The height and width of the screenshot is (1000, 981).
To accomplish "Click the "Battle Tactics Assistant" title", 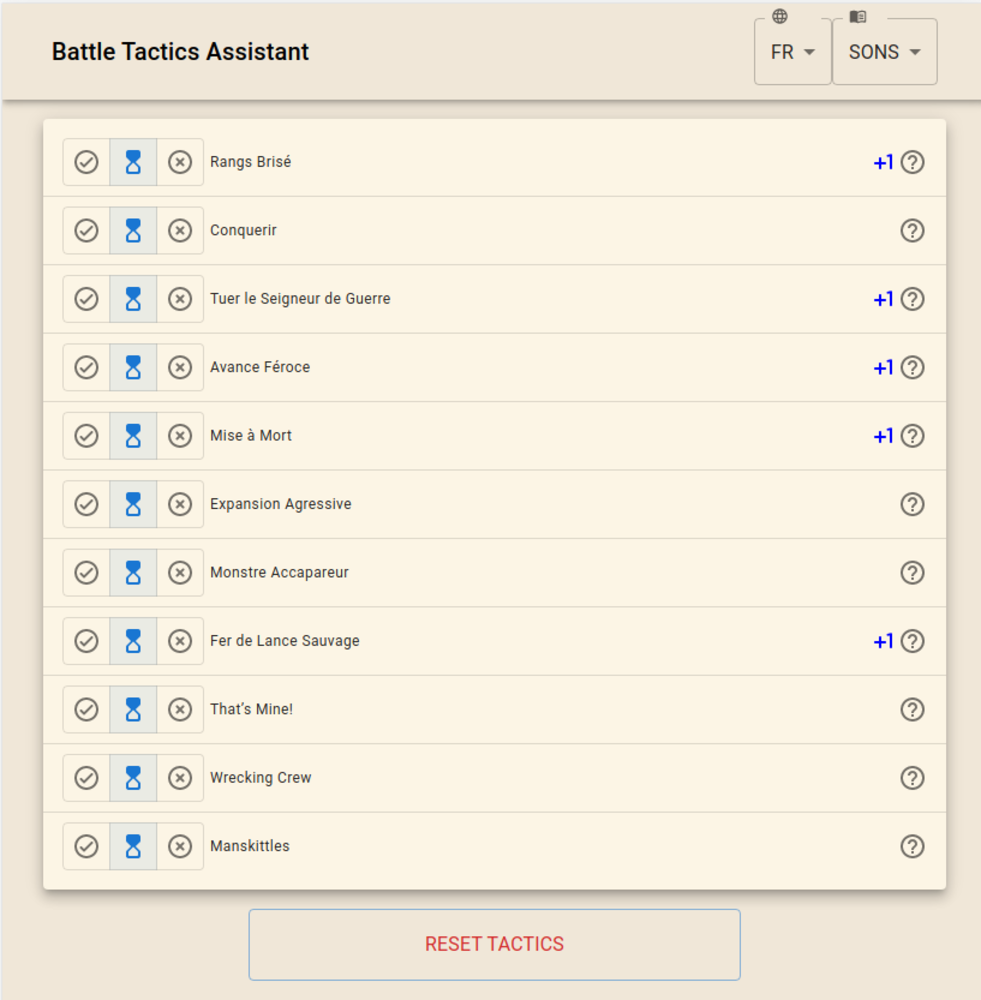I will point(180,52).
